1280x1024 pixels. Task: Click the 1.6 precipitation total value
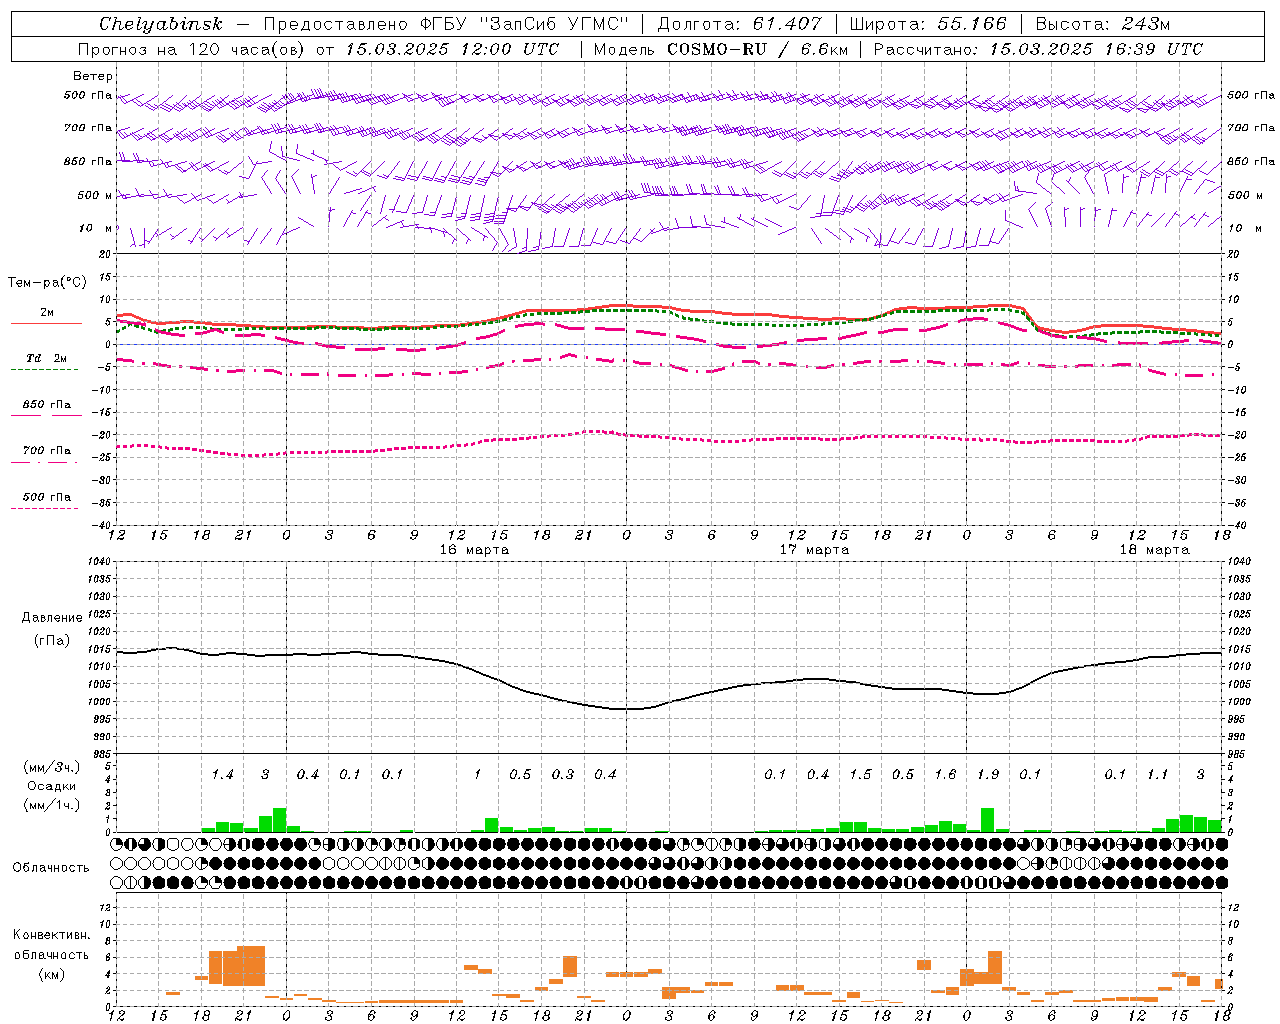pos(945,775)
